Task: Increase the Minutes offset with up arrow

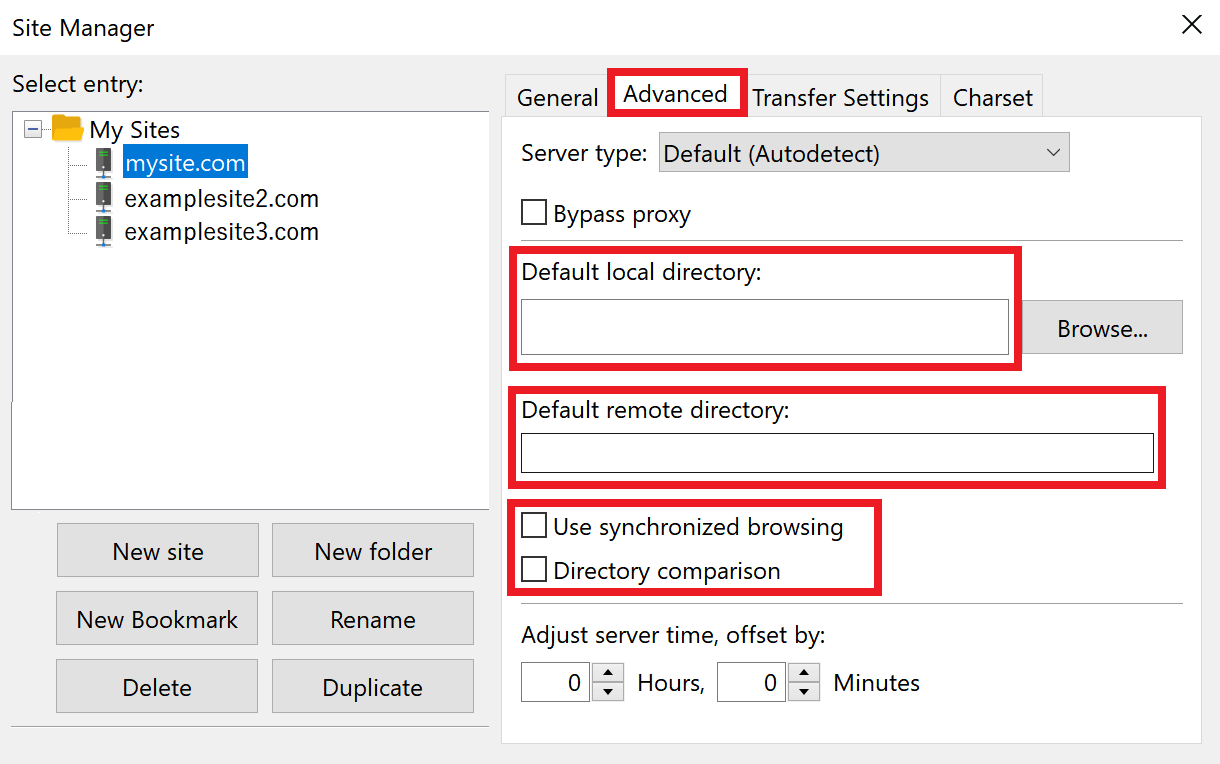Action: (x=804, y=673)
